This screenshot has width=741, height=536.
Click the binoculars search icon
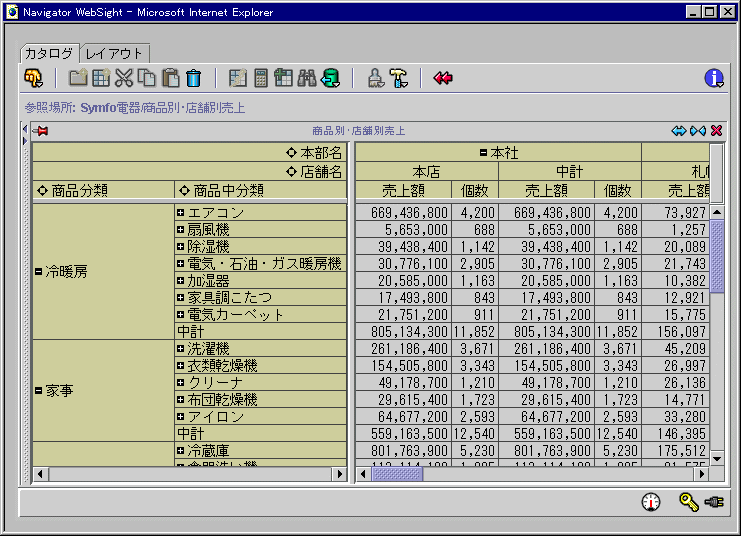(307, 78)
